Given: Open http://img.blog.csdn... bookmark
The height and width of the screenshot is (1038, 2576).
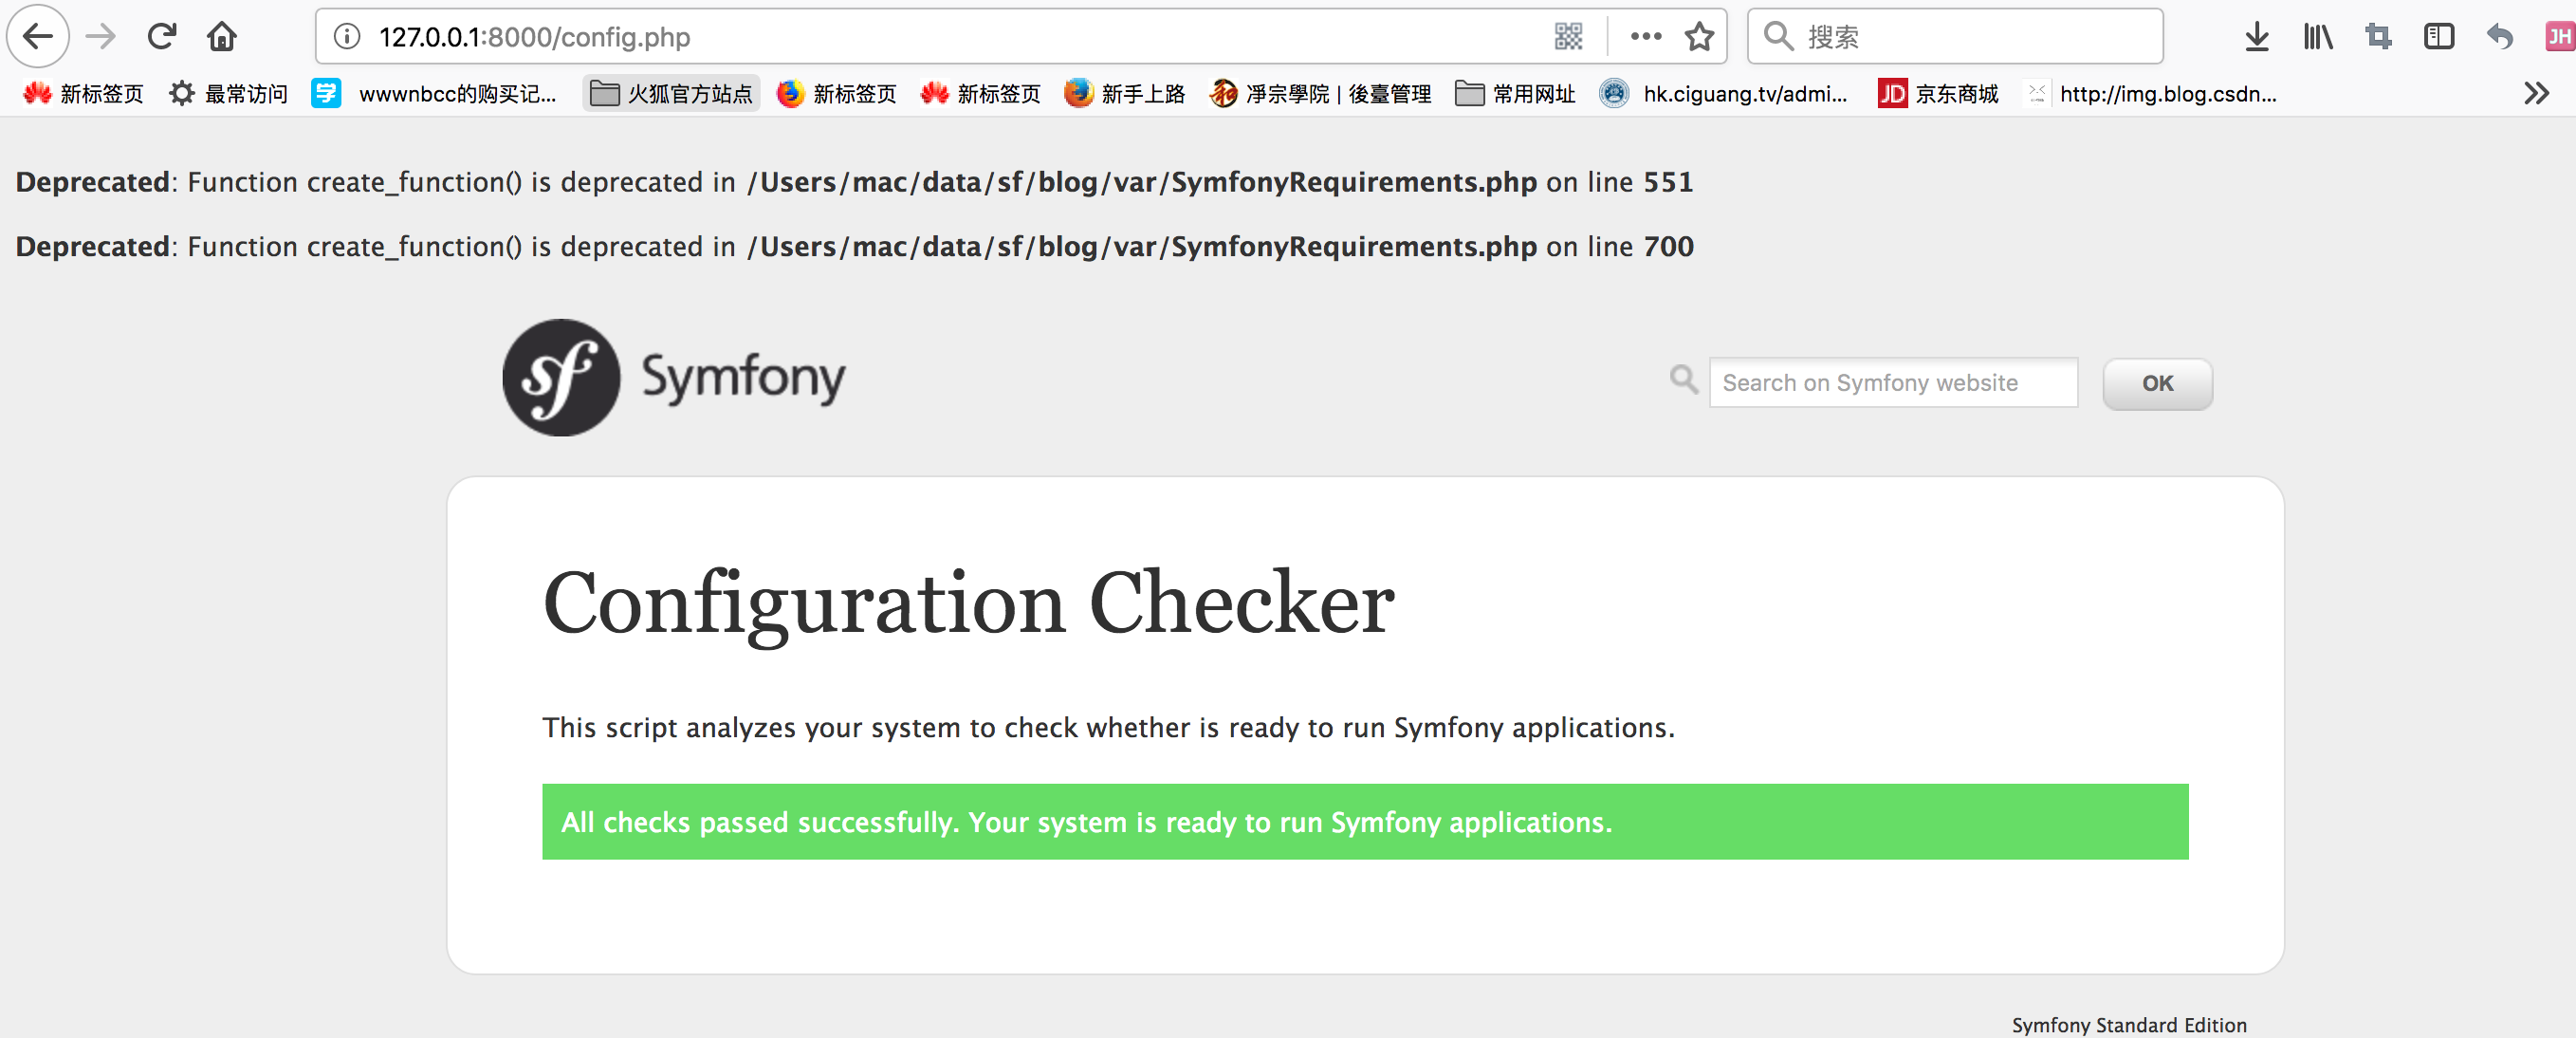Looking at the screenshot, I should coord(2150,94).
